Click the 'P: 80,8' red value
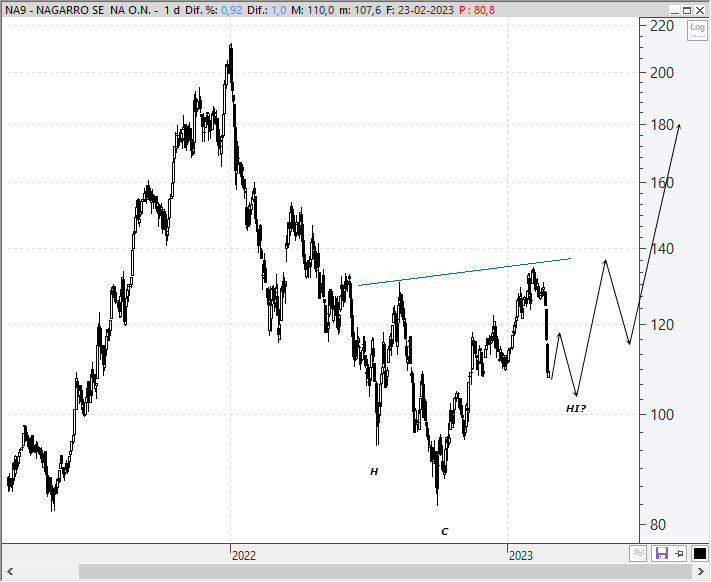Image resolution: width=711 pixels, height=582 pixels. coord(477,10)
